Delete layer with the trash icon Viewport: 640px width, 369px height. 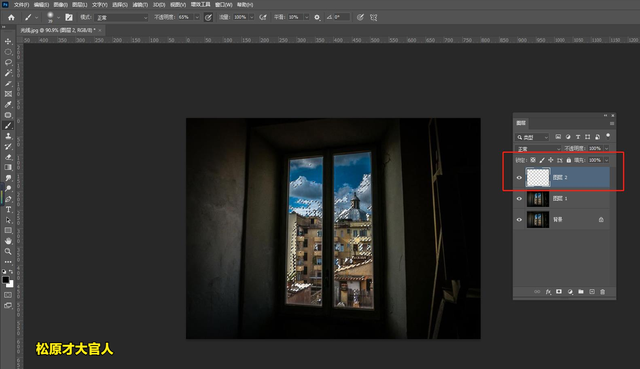click(x=602, y=292)
